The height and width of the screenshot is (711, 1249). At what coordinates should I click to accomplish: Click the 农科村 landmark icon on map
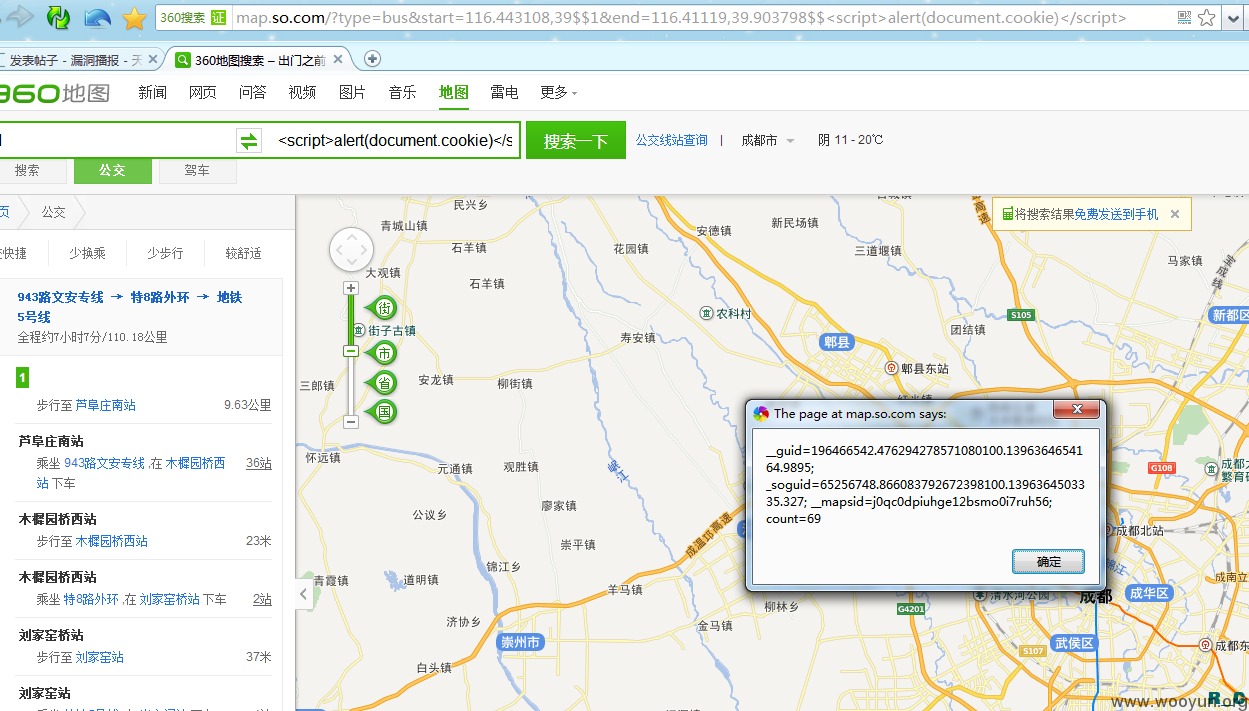pyautogui.click(x=707, y=313)
